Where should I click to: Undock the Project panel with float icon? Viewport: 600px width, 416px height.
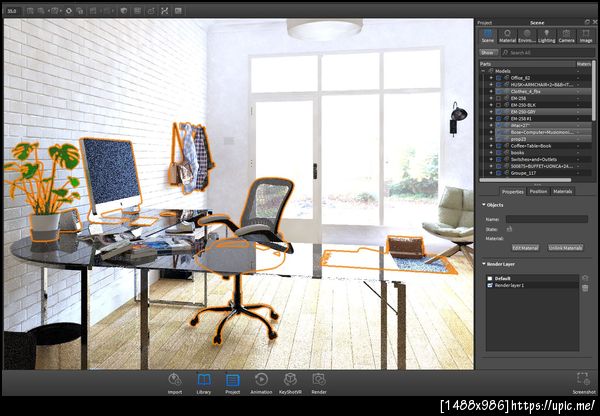587,23
